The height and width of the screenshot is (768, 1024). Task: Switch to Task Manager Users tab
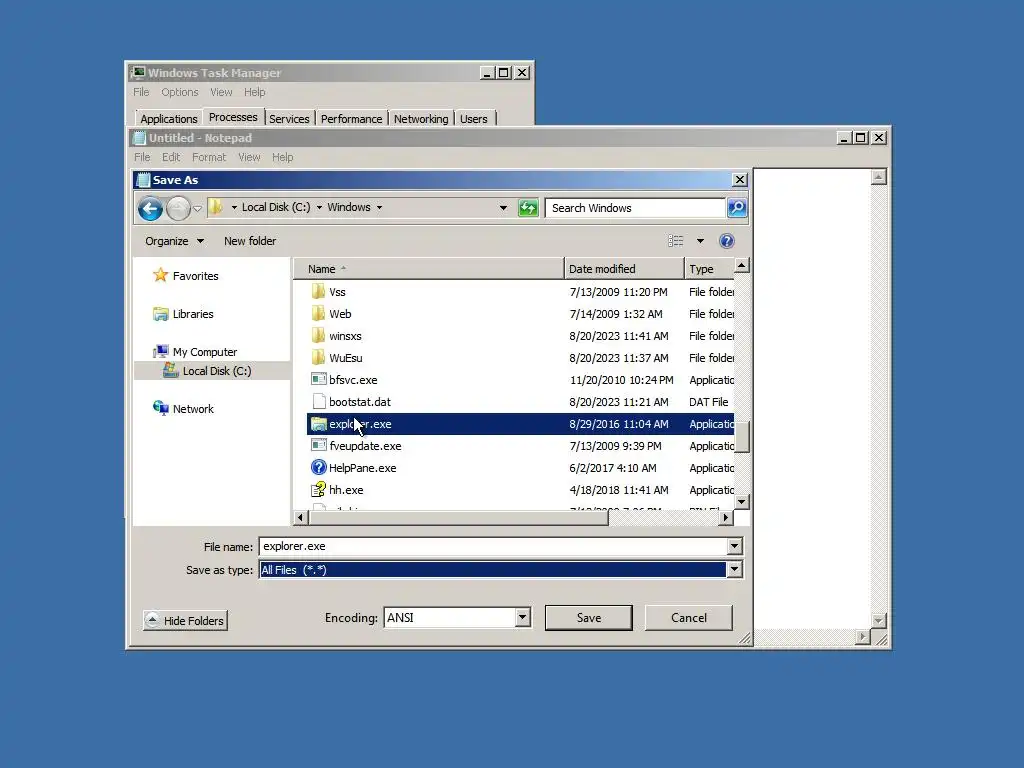473,119
